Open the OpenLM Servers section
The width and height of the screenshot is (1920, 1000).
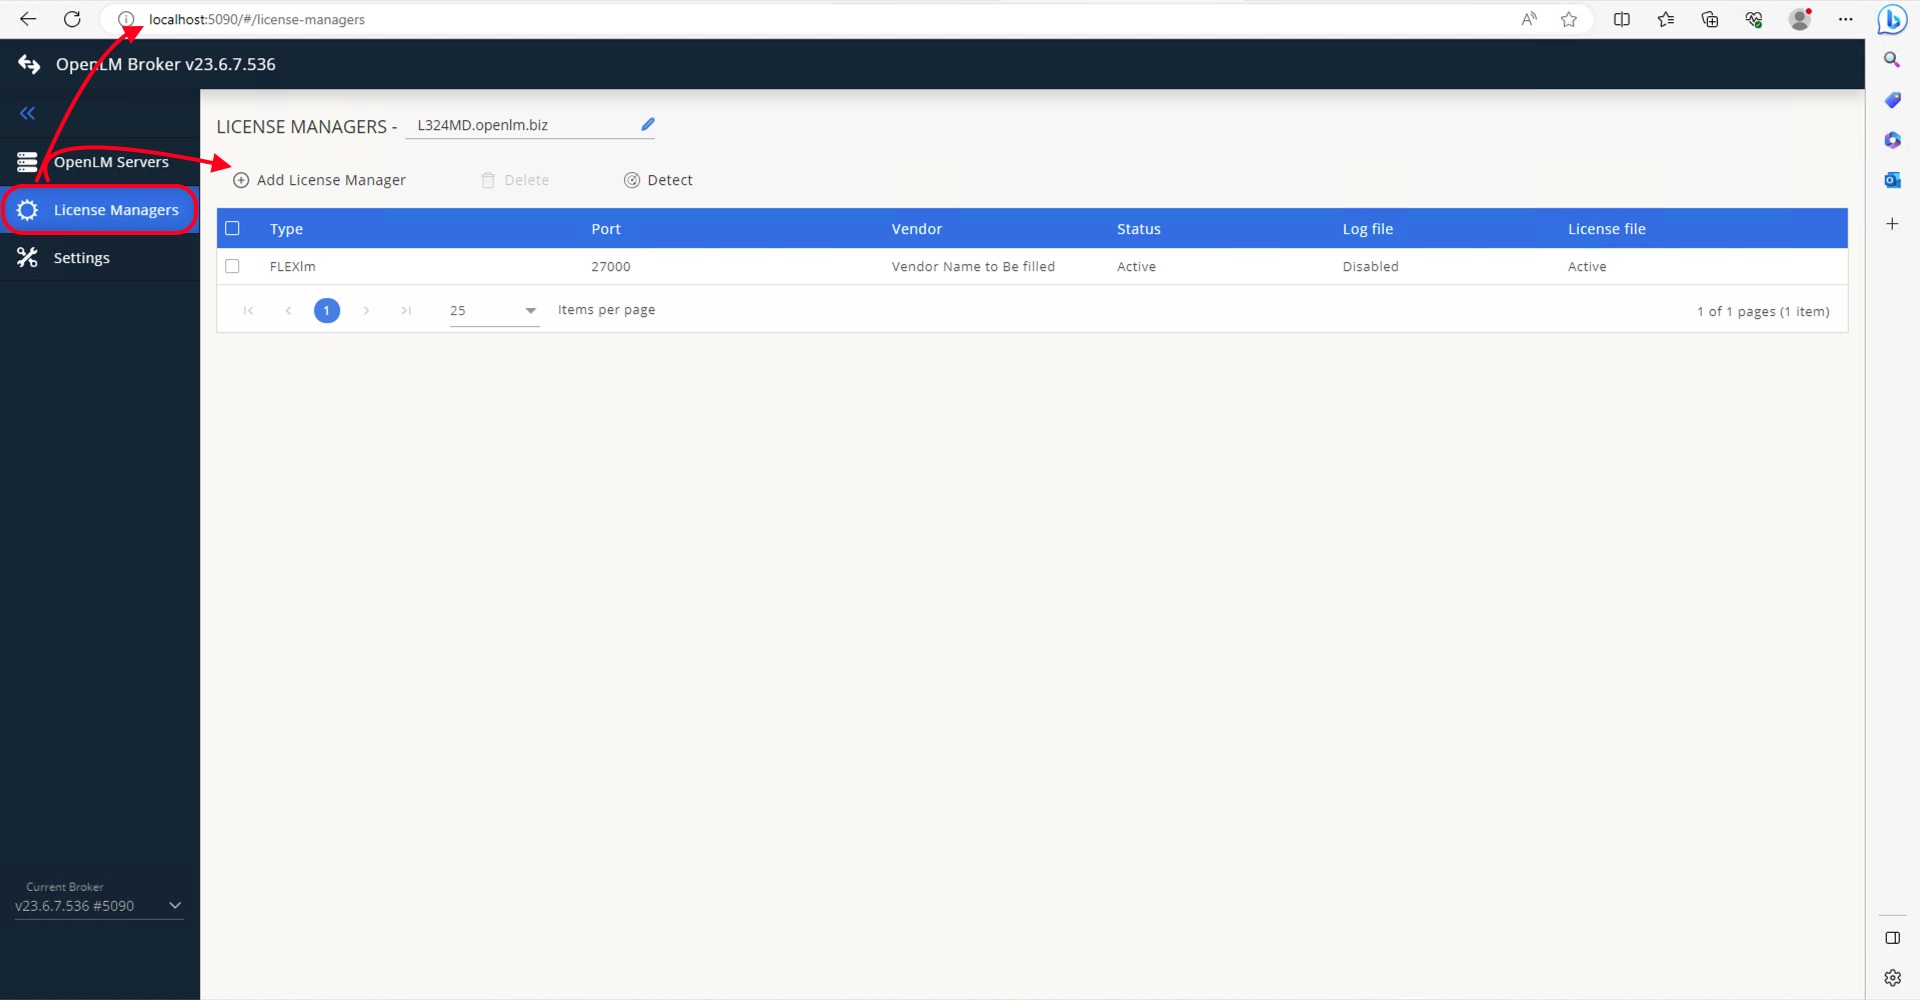pyautogui.click(x=110, y=161)
